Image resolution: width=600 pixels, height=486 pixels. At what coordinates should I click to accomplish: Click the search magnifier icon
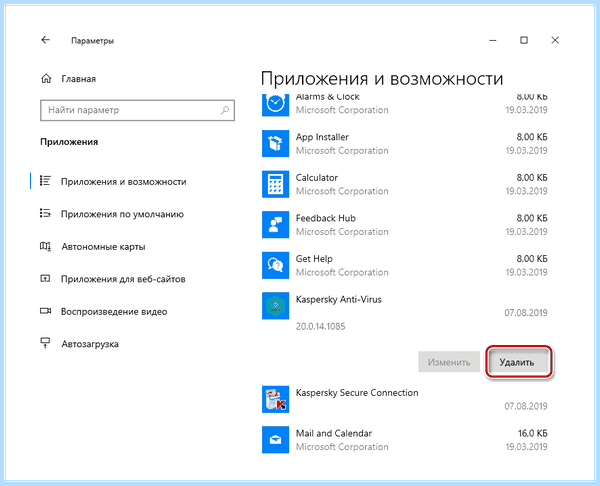(225, 110)
